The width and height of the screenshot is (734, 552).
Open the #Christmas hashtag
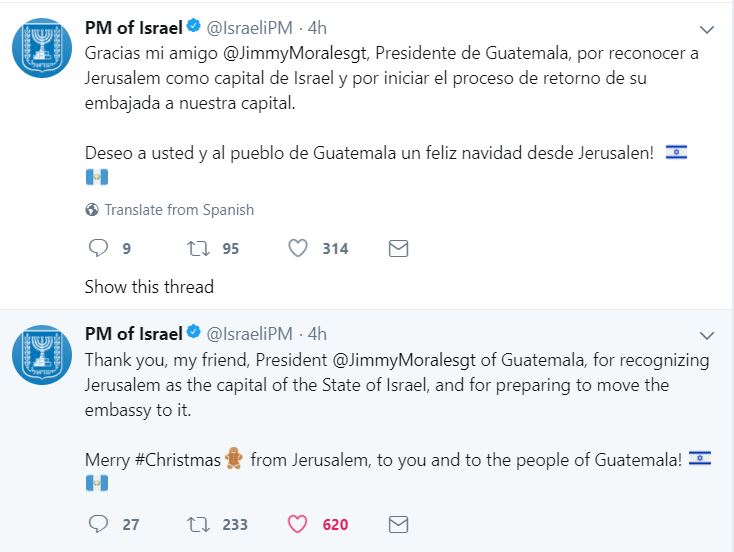point(177,460)
